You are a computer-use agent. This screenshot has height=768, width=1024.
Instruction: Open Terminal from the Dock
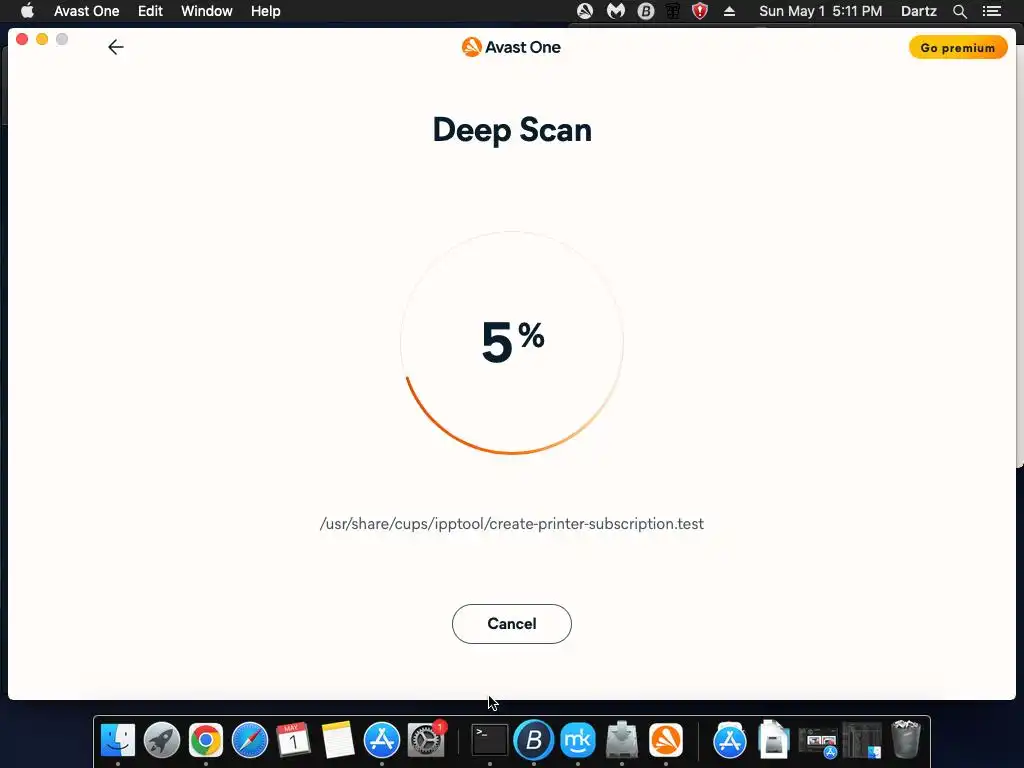tap(490, 740)
